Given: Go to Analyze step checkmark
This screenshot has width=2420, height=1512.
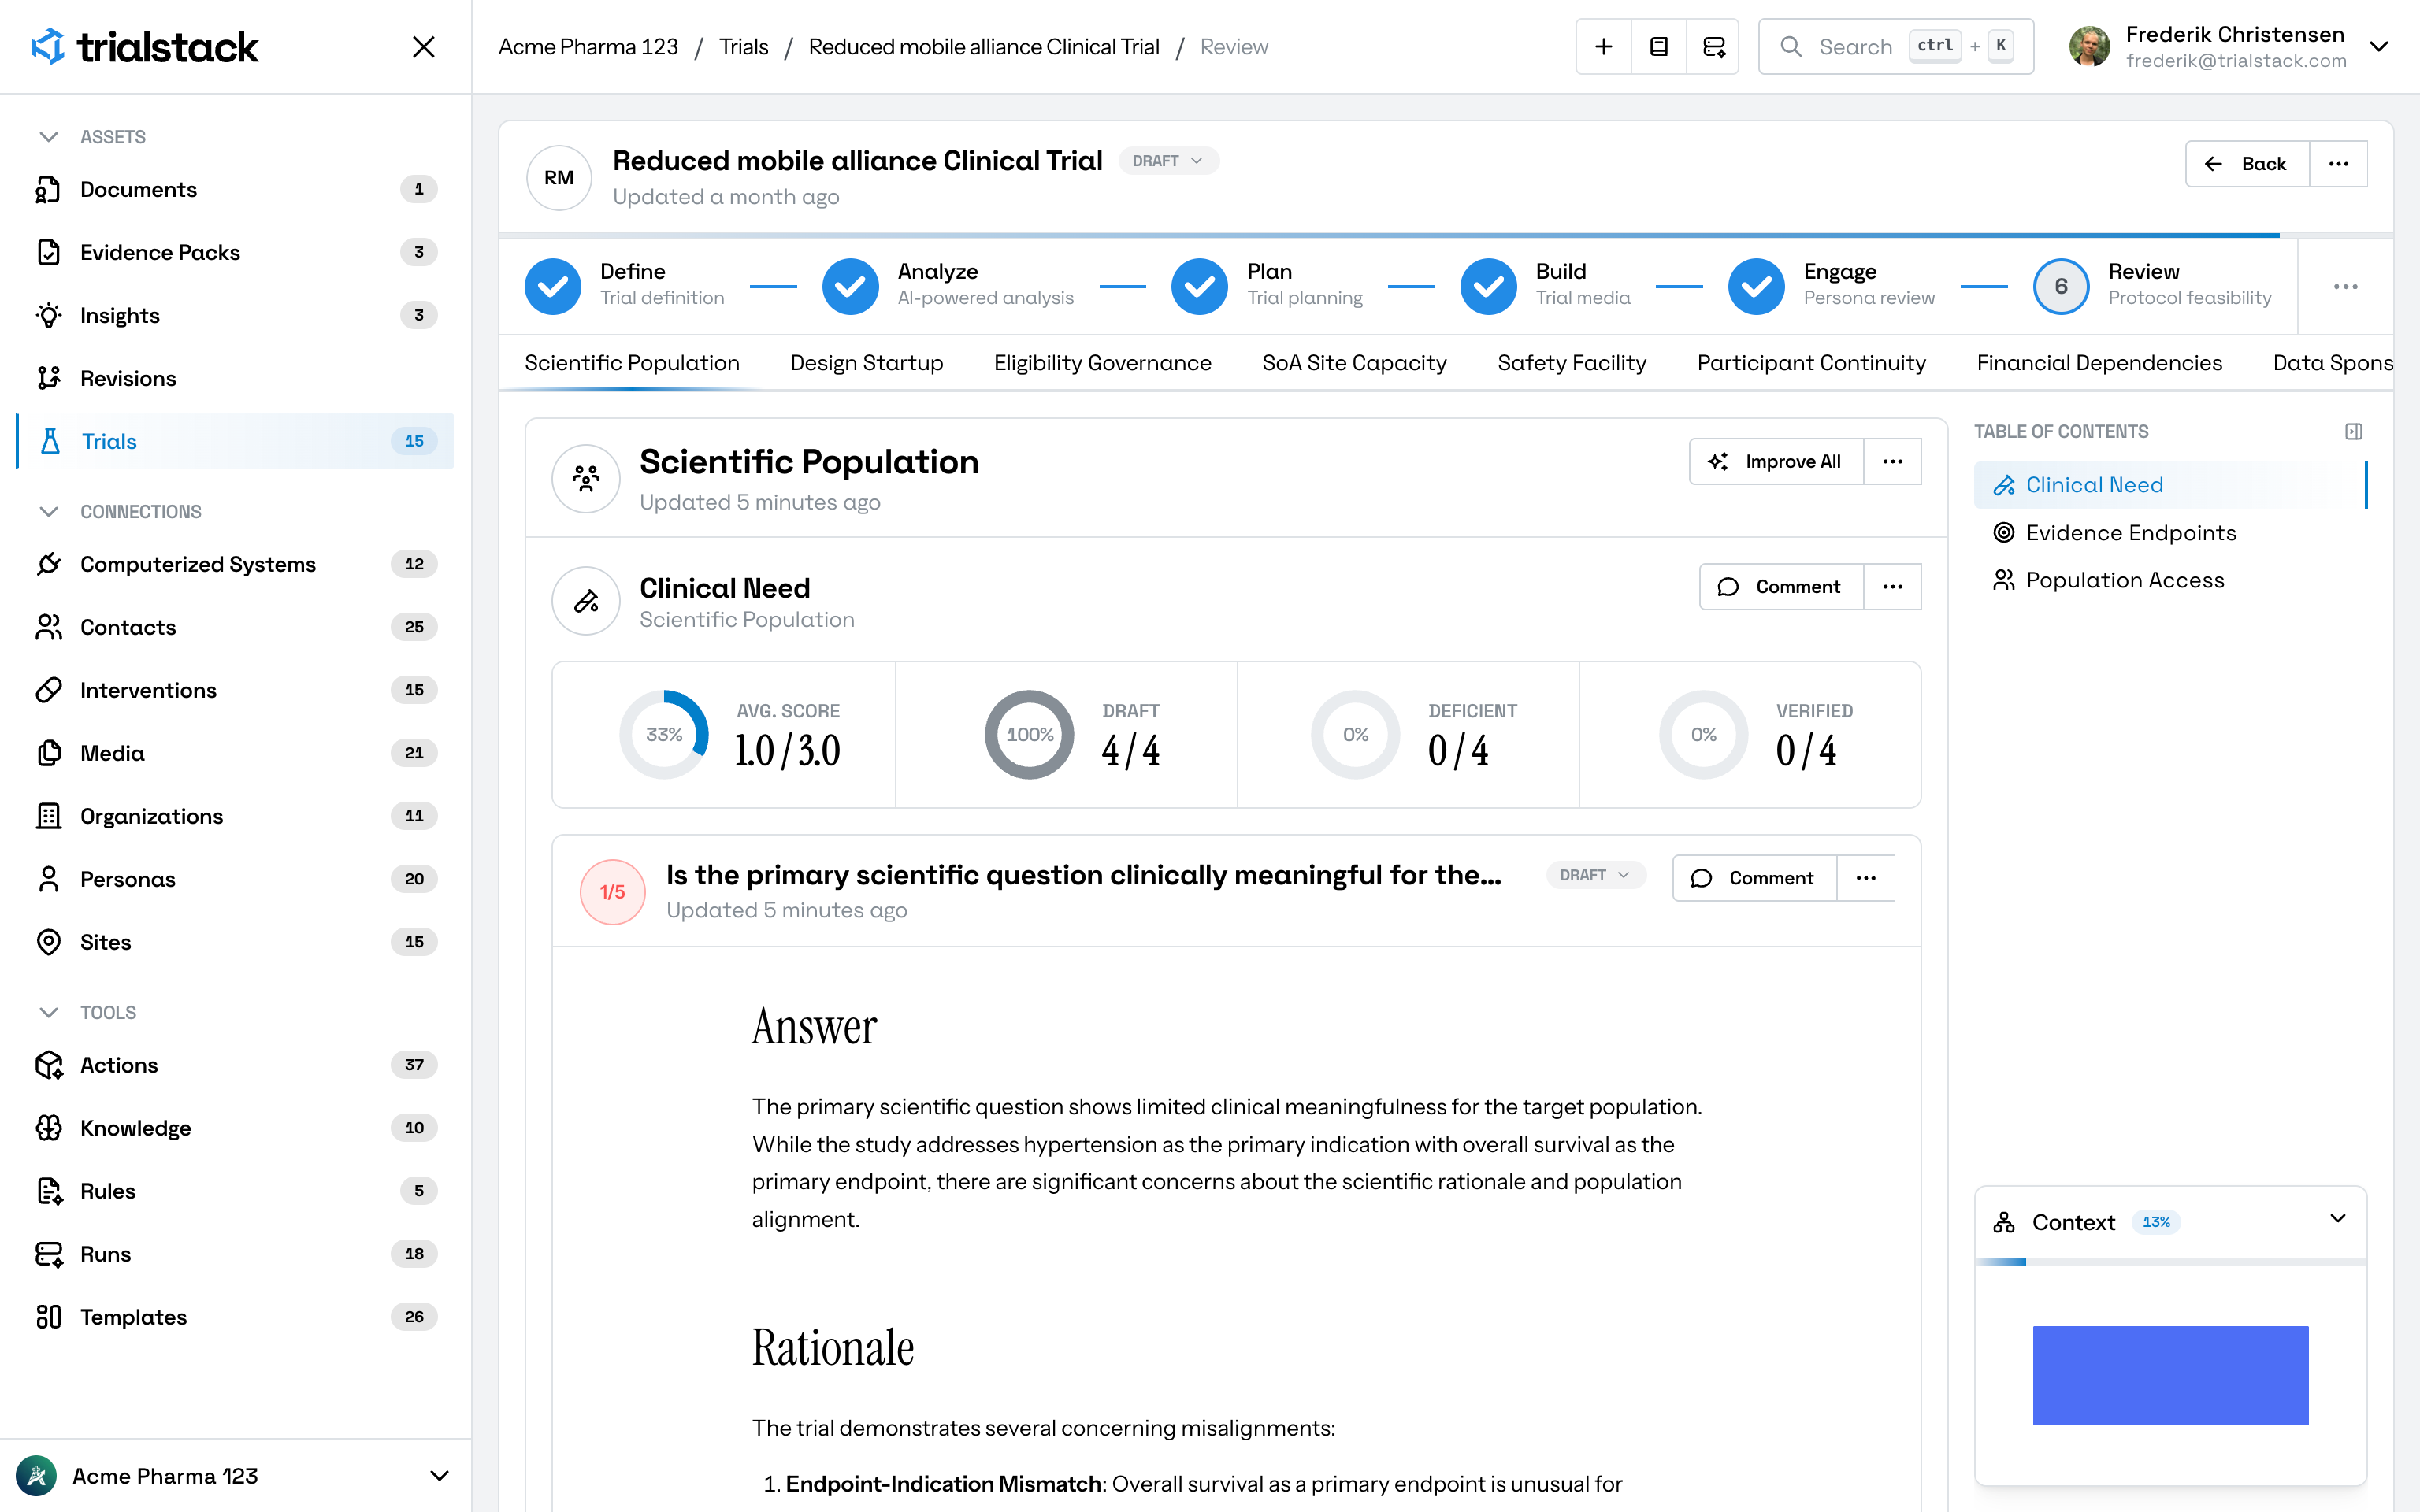Looking at the screenshot, I should click(x=850, y=287).
